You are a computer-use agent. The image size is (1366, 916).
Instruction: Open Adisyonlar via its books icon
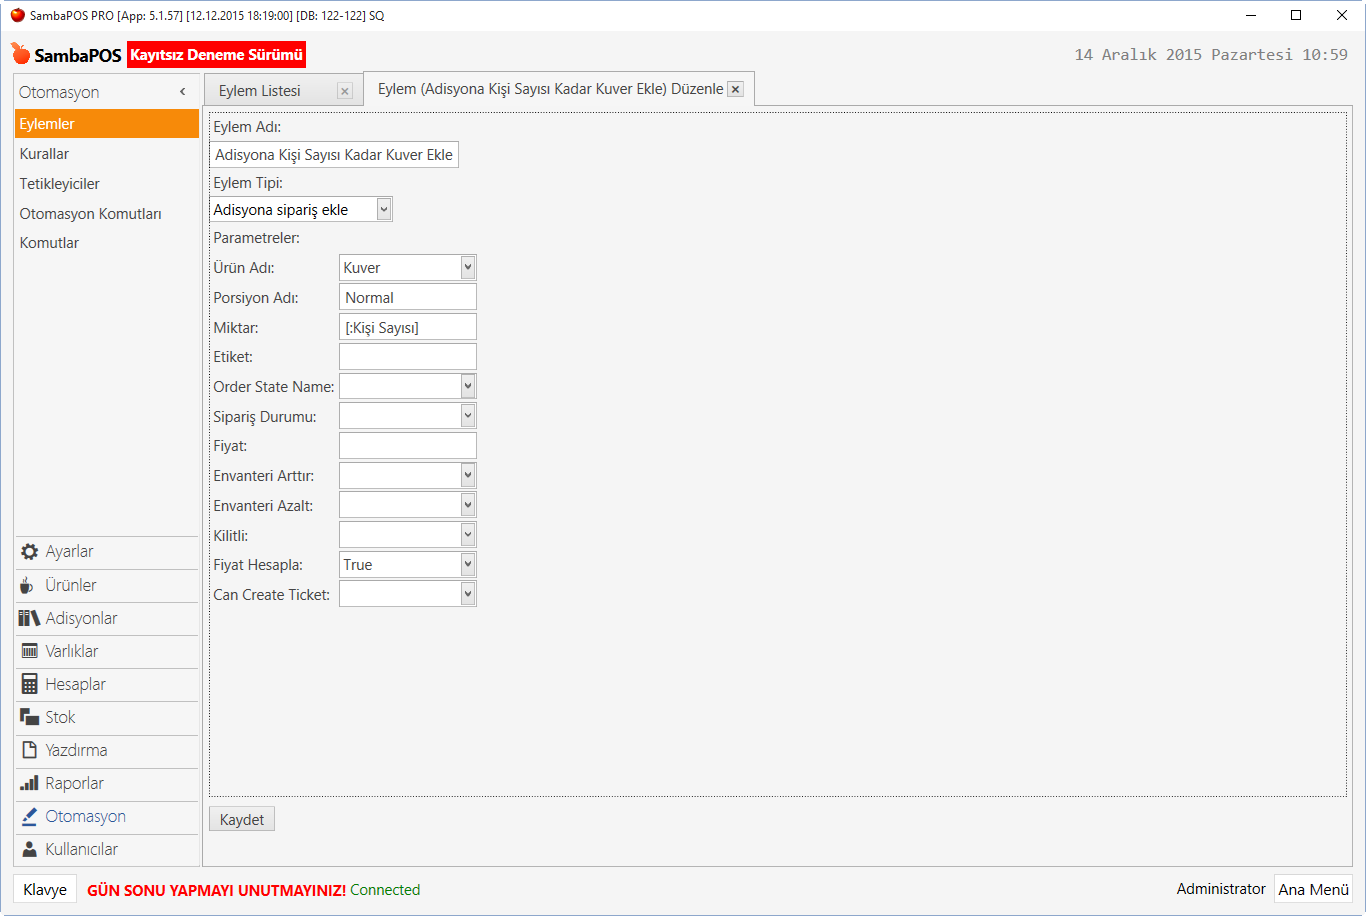pyautogui.click(x=29, y=618)
